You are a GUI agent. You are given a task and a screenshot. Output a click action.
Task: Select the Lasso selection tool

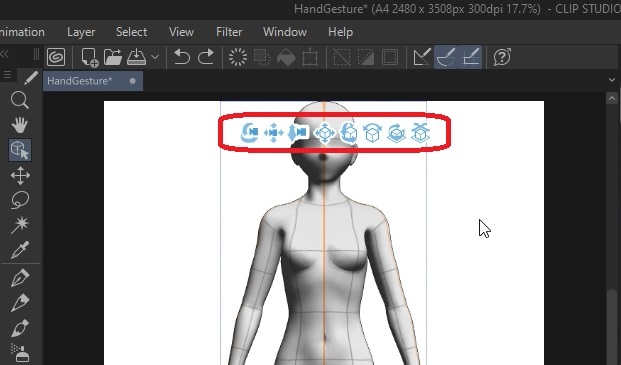19,200
